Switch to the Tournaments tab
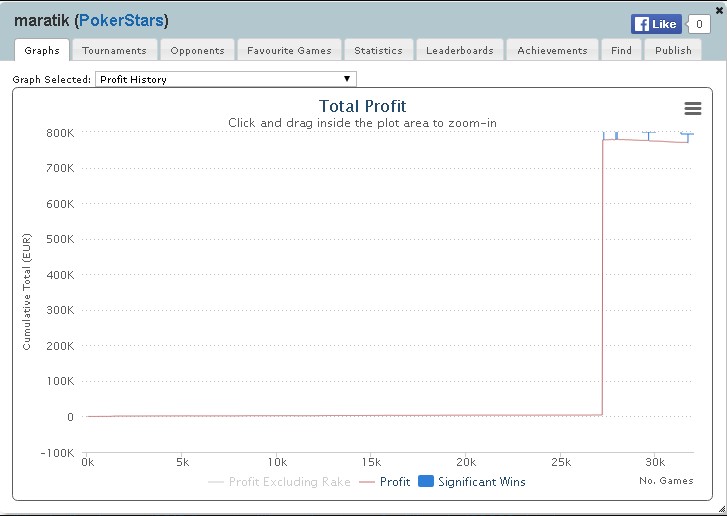 click(114, 50)
